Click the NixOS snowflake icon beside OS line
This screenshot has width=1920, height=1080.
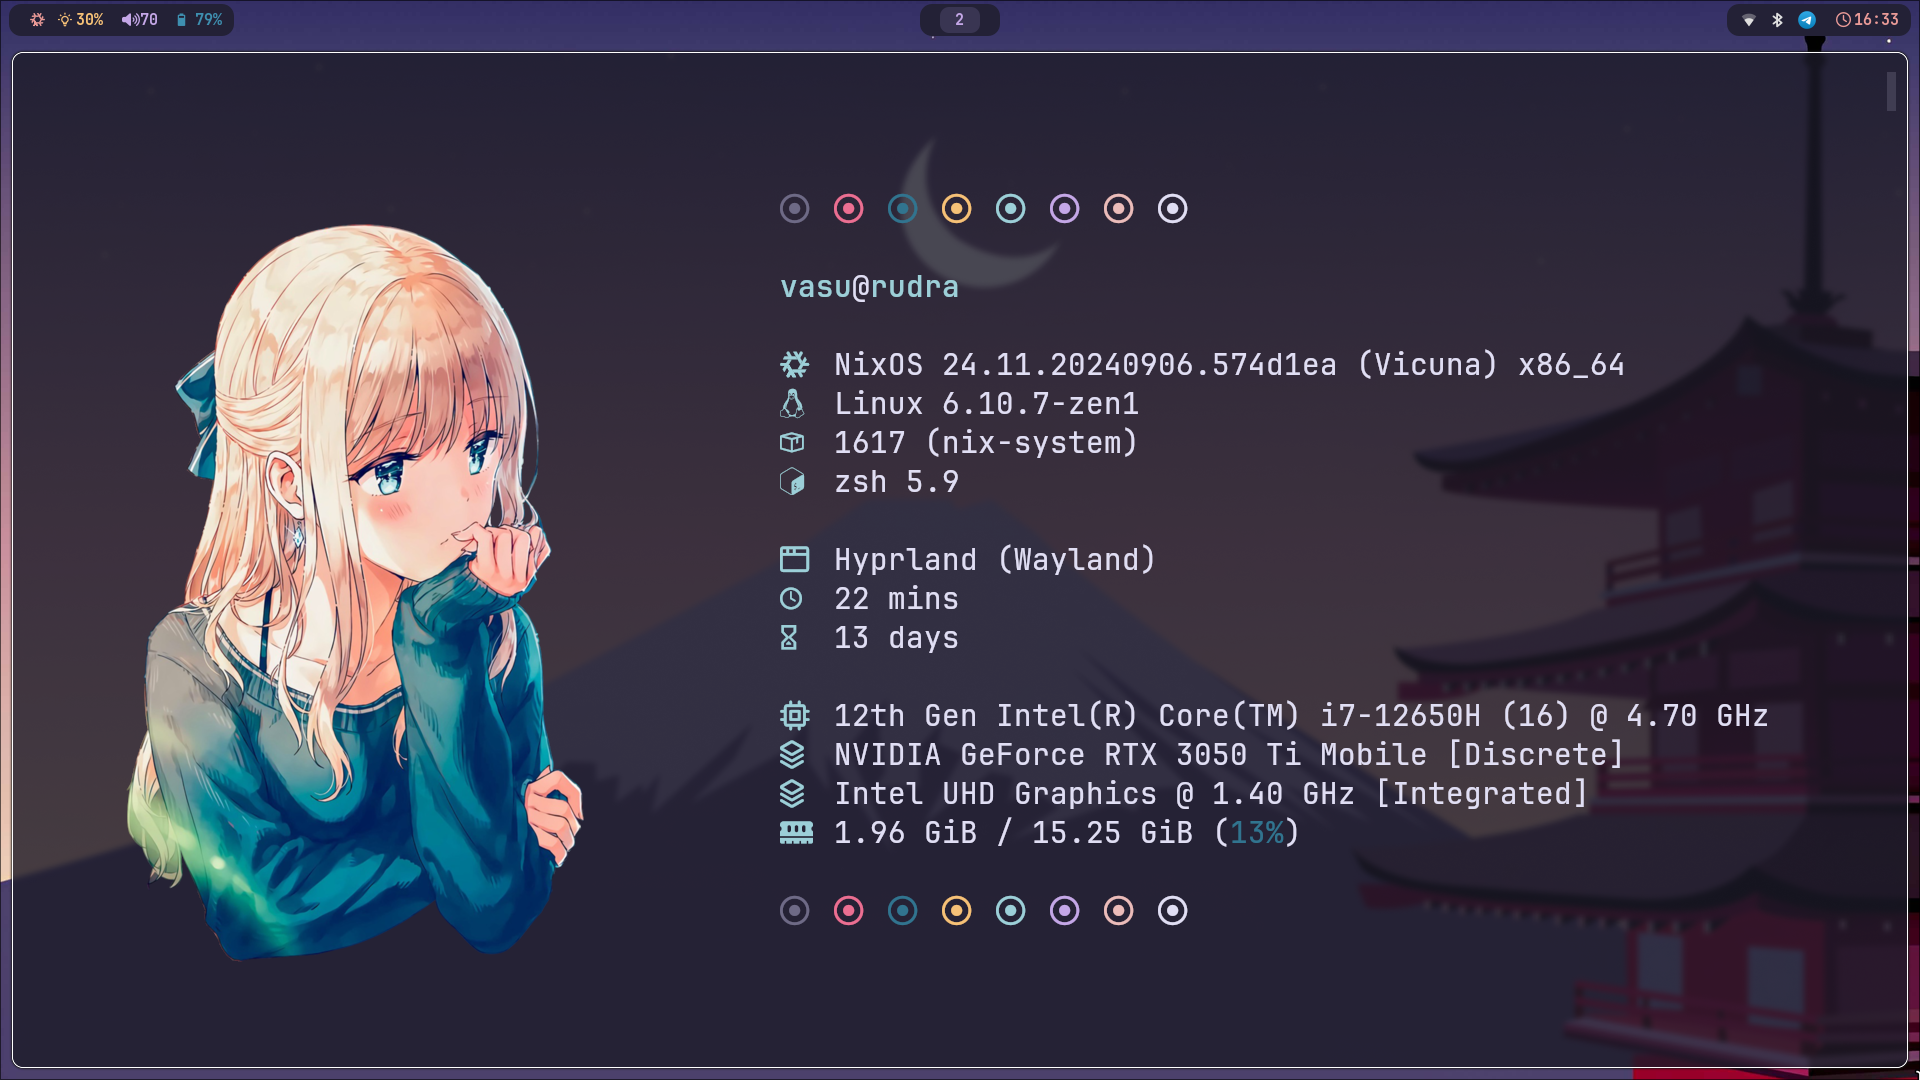click(x=794, y=365)
